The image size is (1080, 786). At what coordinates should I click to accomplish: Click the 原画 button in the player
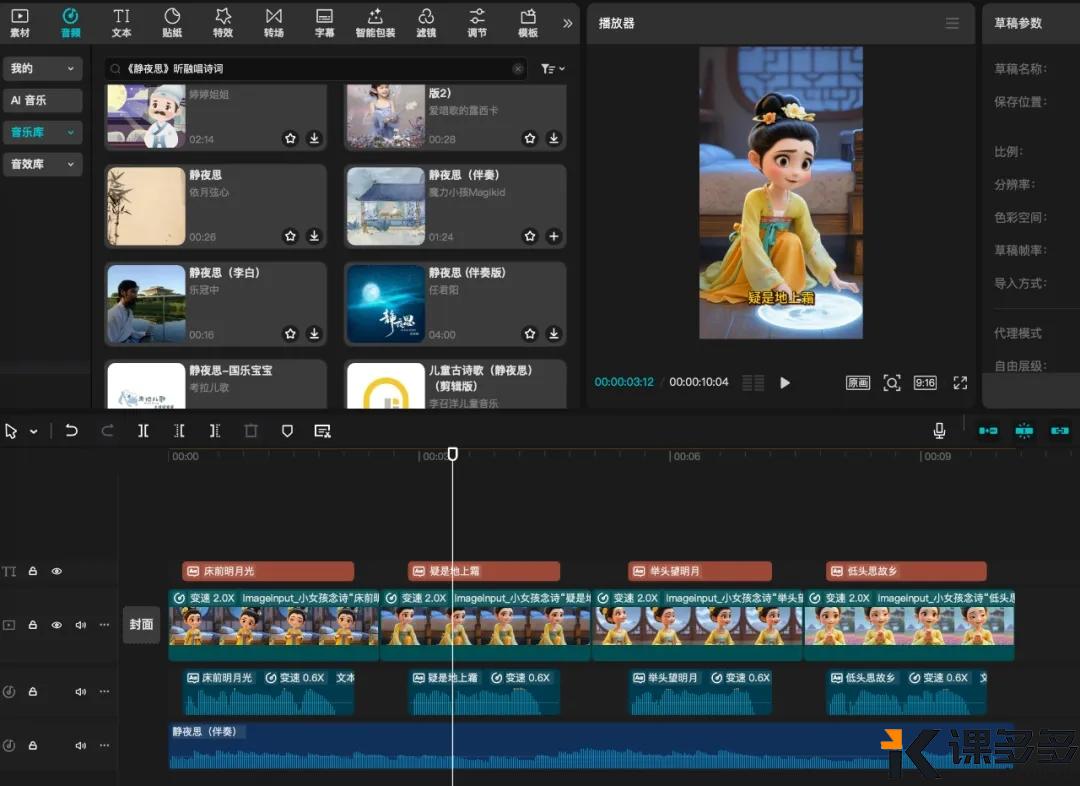pos(857,382)
